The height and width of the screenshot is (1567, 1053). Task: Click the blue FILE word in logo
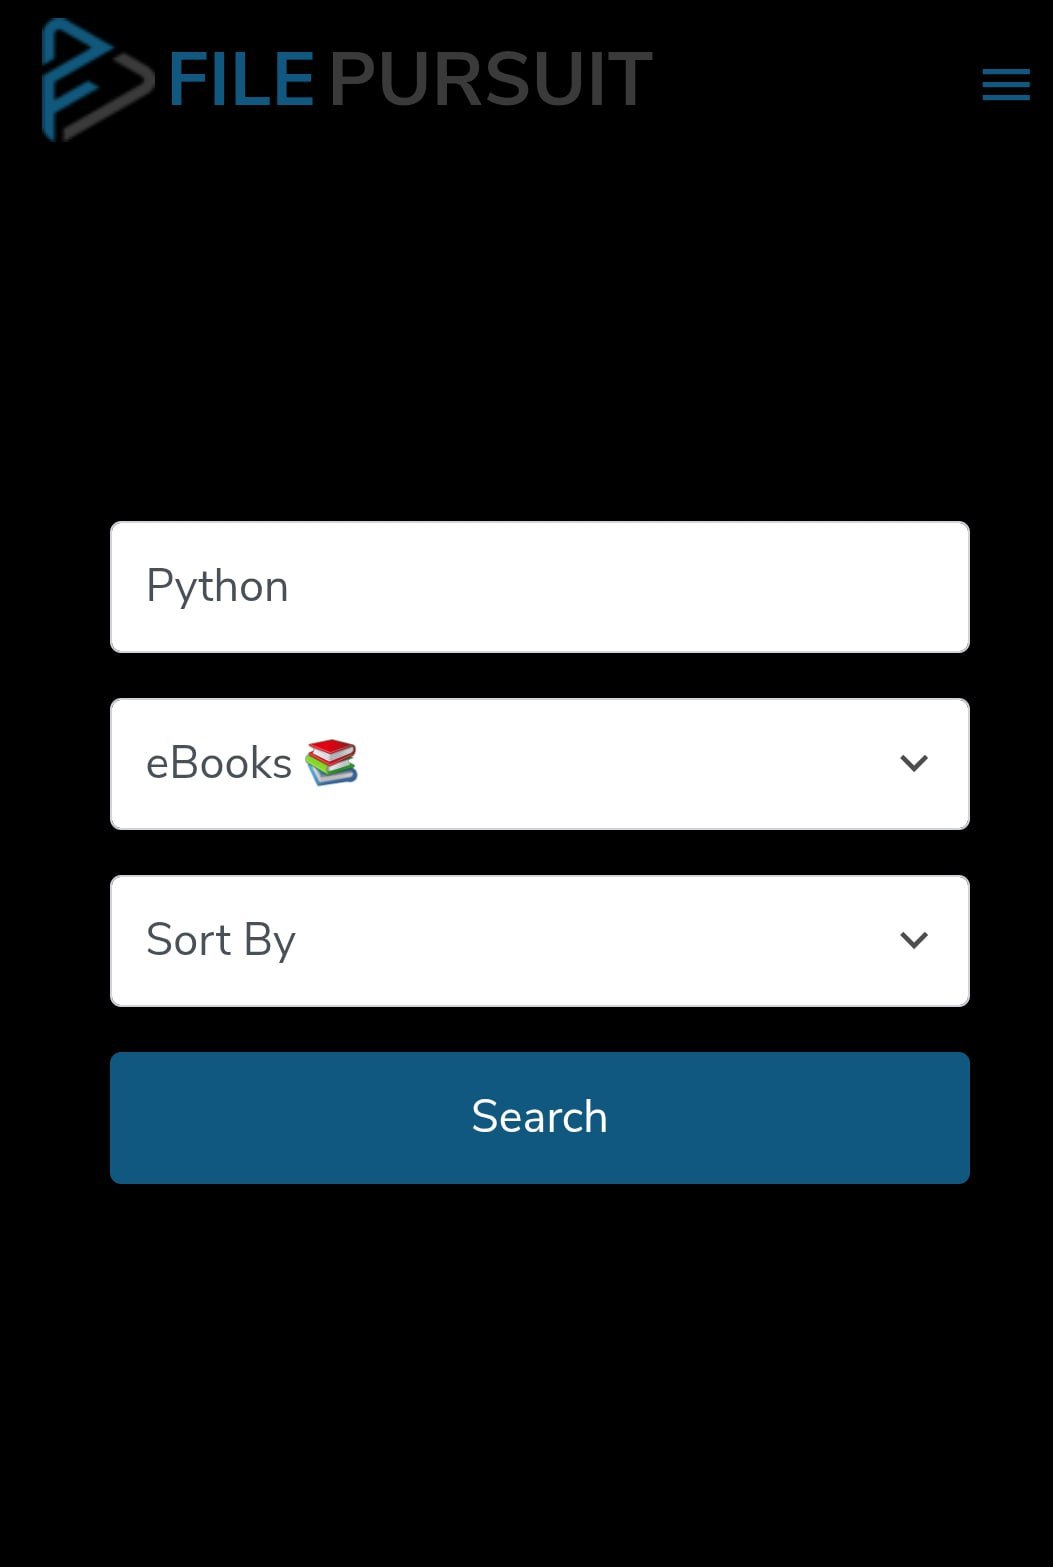241,80
